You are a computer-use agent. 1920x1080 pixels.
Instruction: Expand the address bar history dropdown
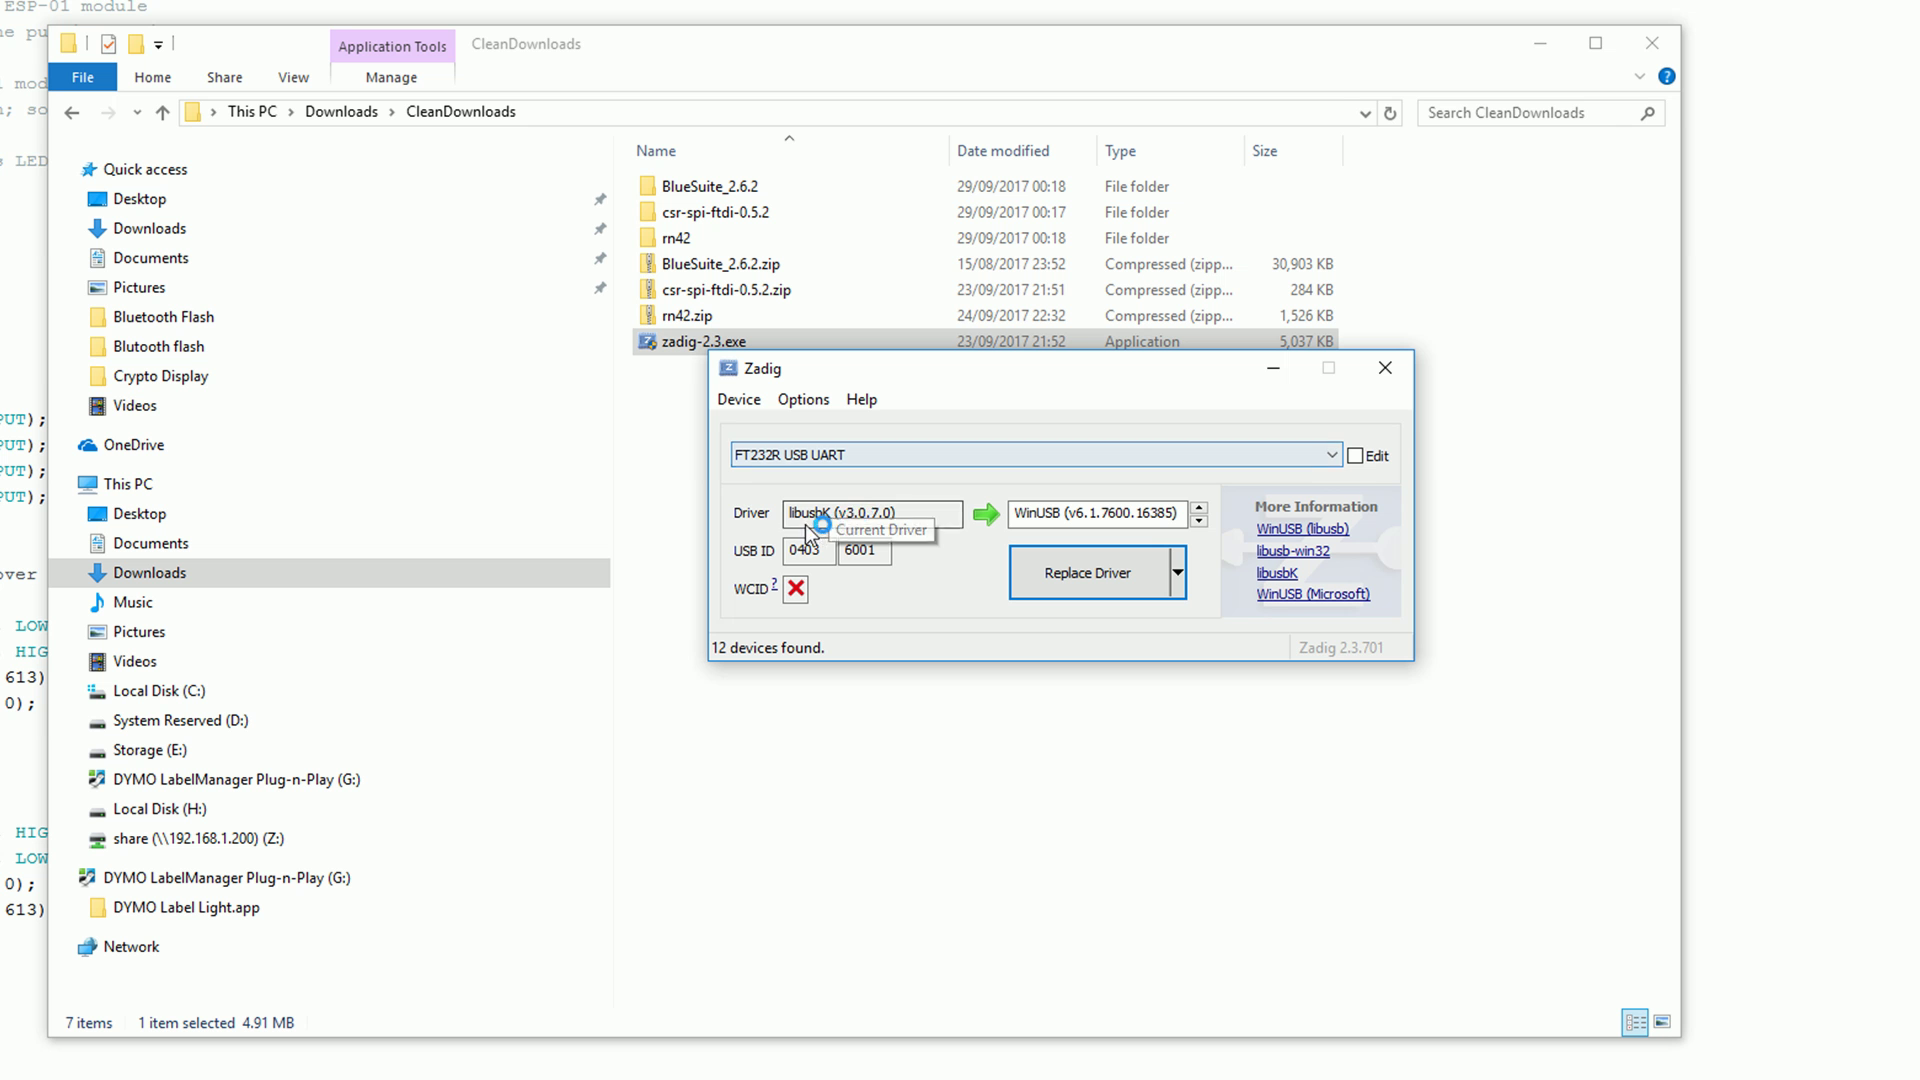(1365, 113)
